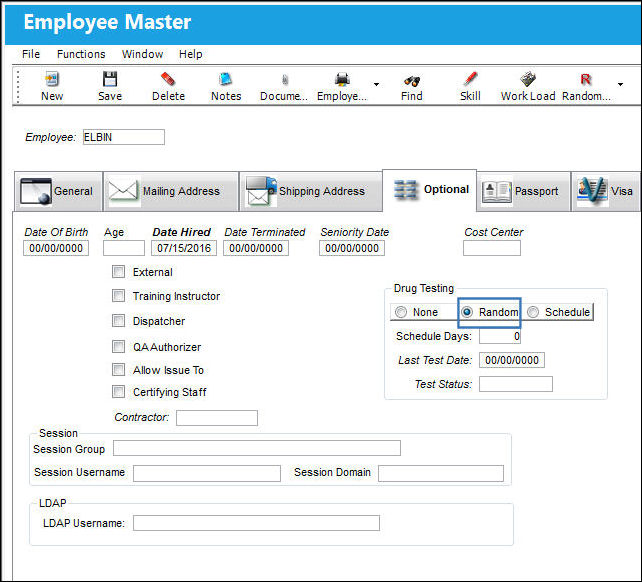Open the Functions menu
The height and width of the screenshot is (582, 642).
coord(81,54)
